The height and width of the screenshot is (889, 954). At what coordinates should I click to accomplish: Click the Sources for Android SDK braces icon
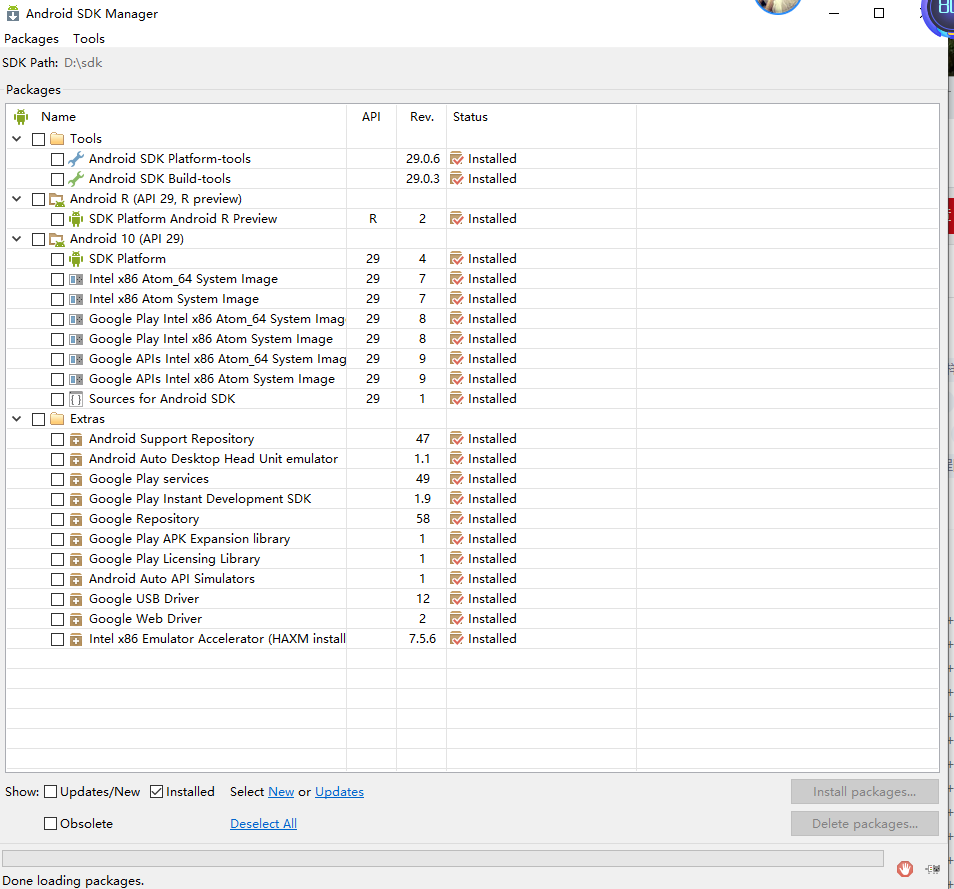(76, 400)
